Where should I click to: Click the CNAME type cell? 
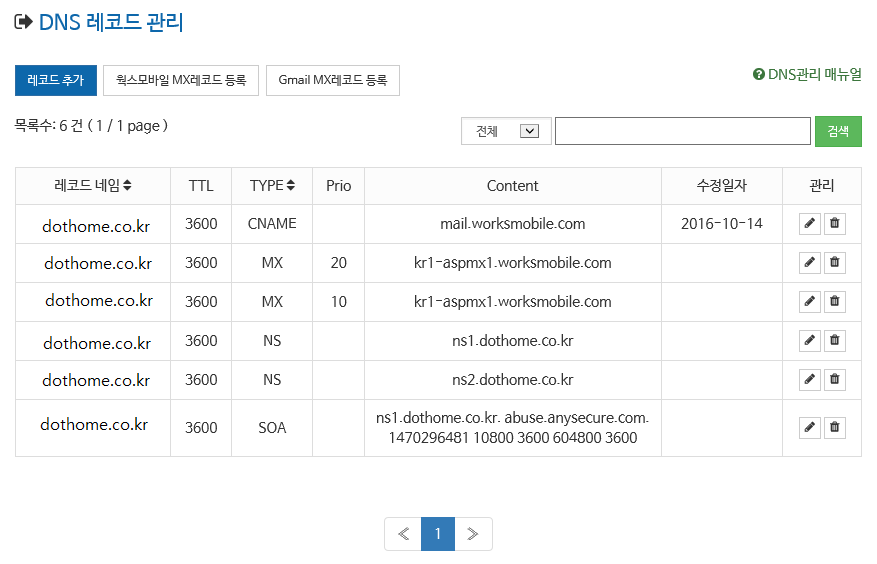272,224
